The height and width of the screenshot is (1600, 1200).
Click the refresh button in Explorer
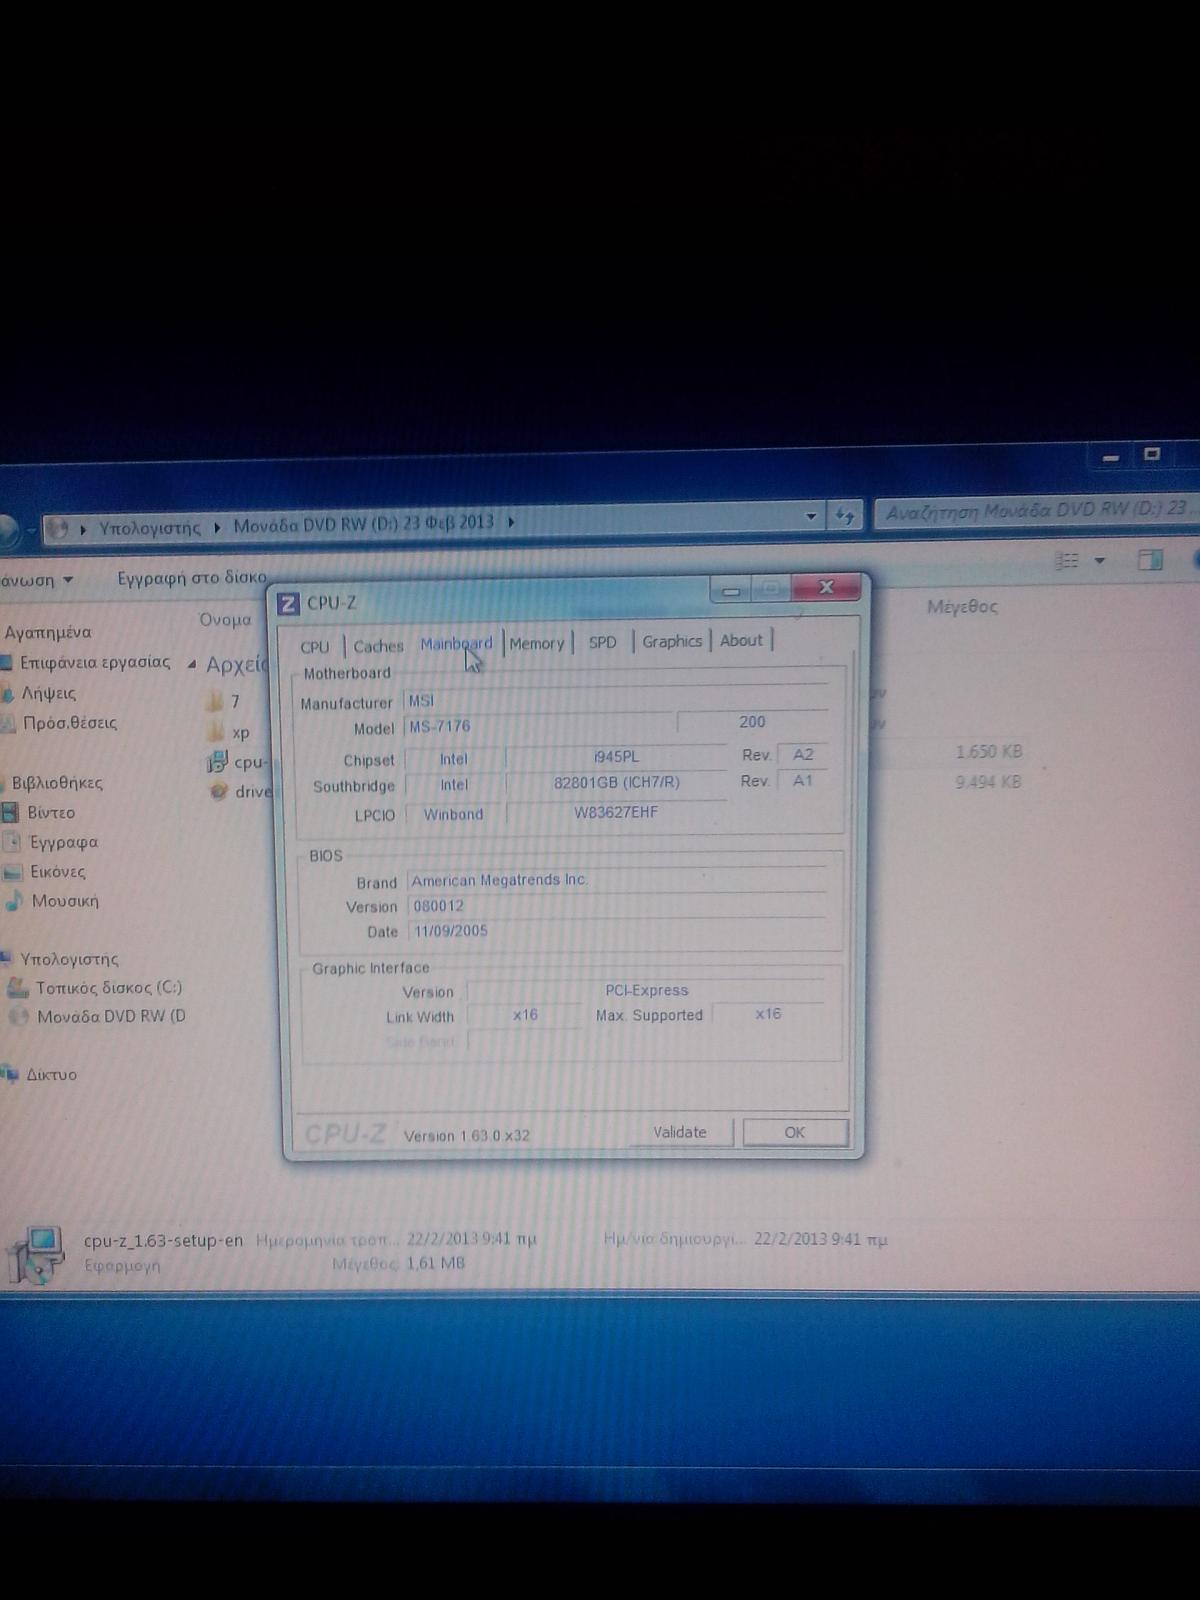coord(845,516)
